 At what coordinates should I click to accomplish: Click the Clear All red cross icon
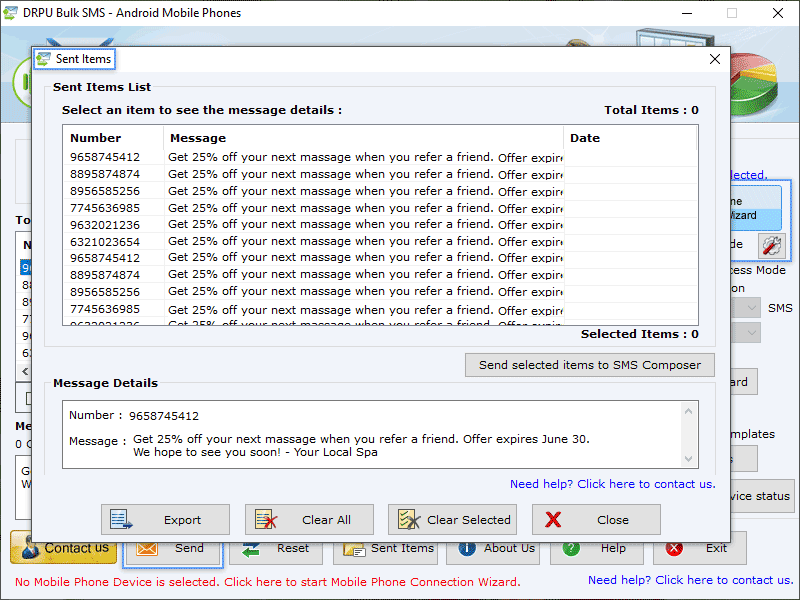coord(267,519)
